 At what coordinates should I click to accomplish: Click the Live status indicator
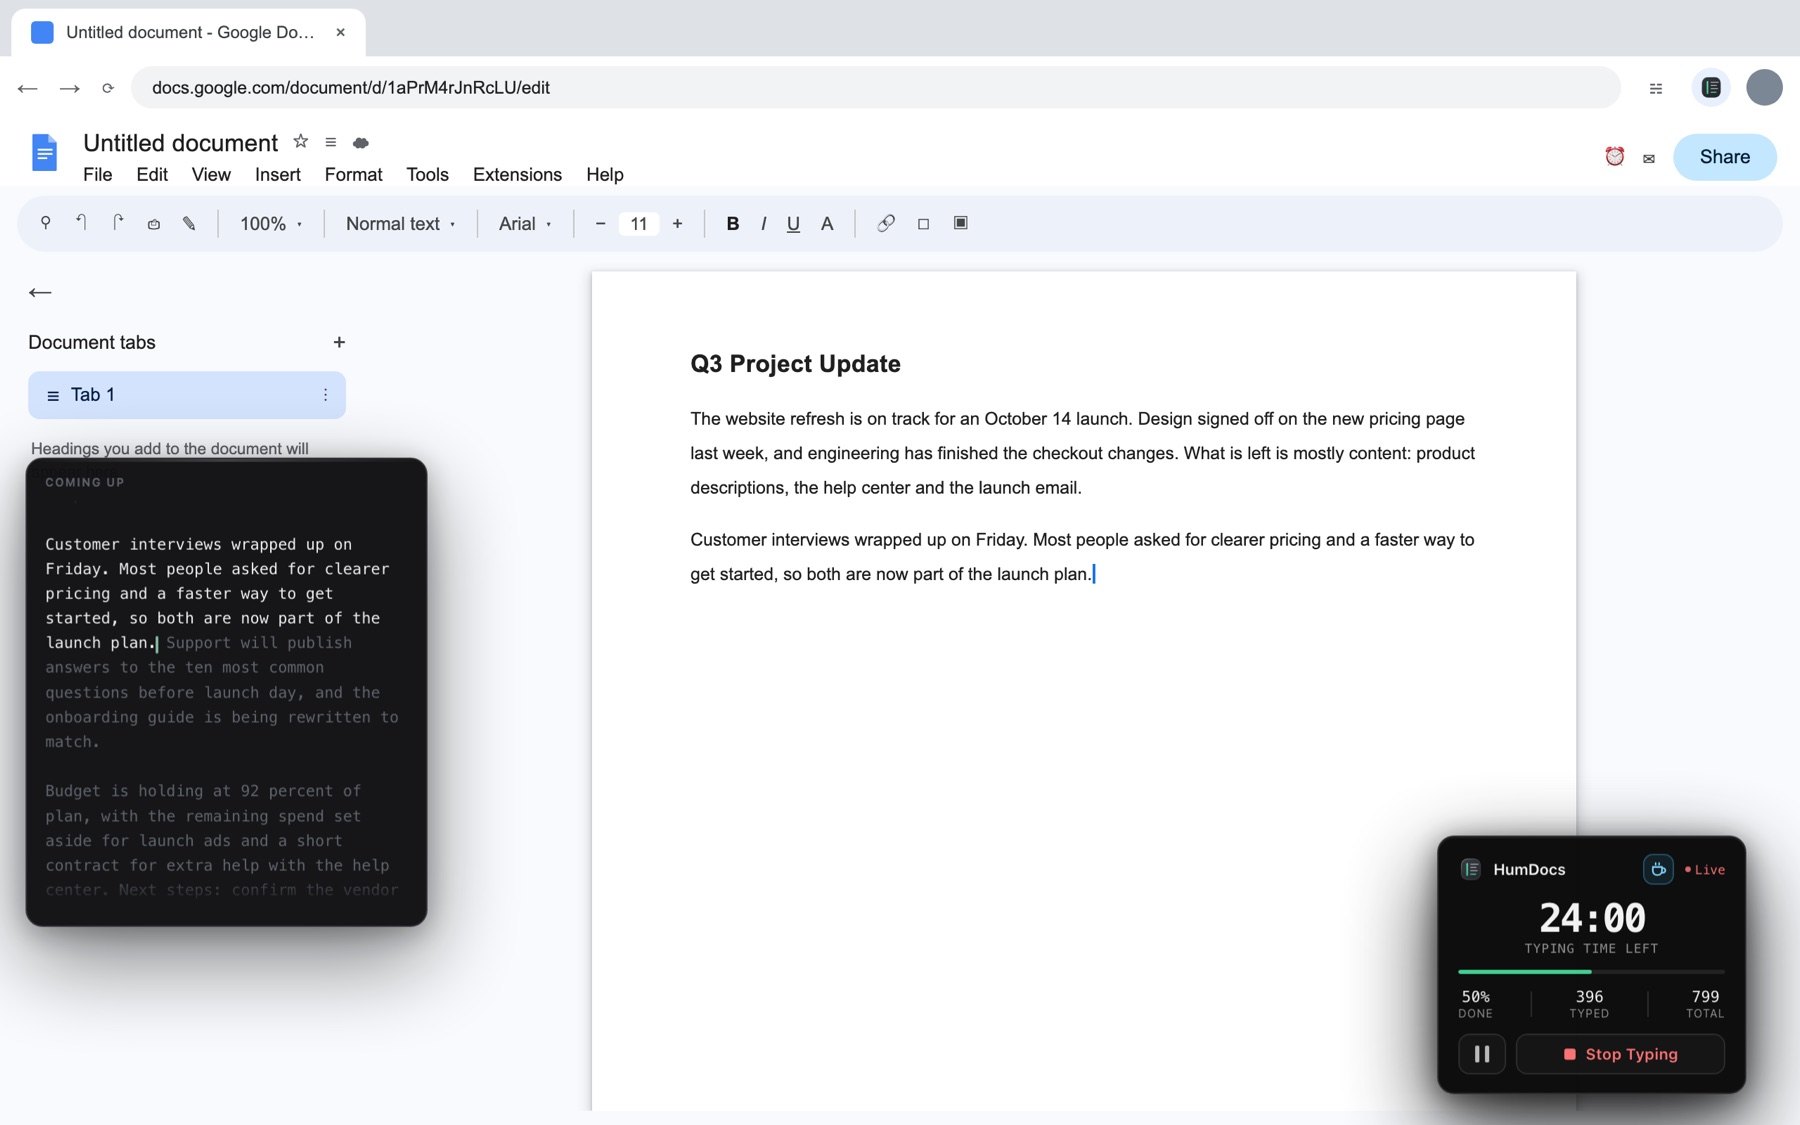[1705, 869]
